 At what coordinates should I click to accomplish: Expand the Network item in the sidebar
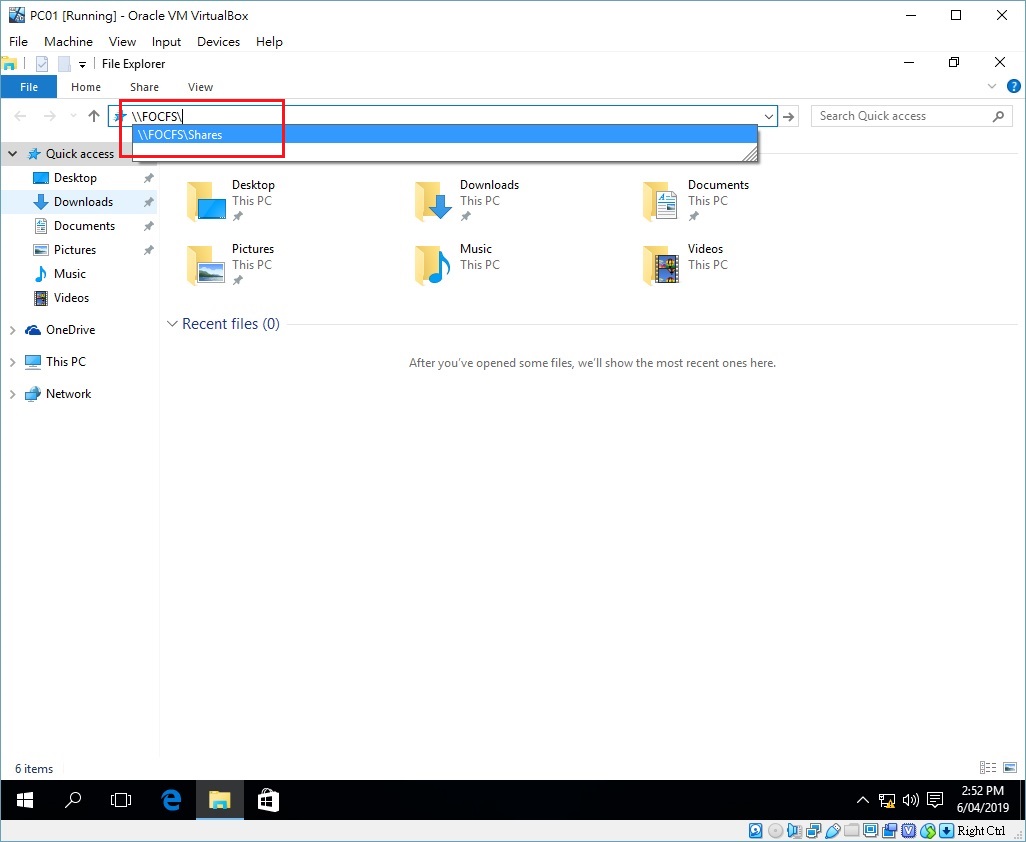click(12, 393)
